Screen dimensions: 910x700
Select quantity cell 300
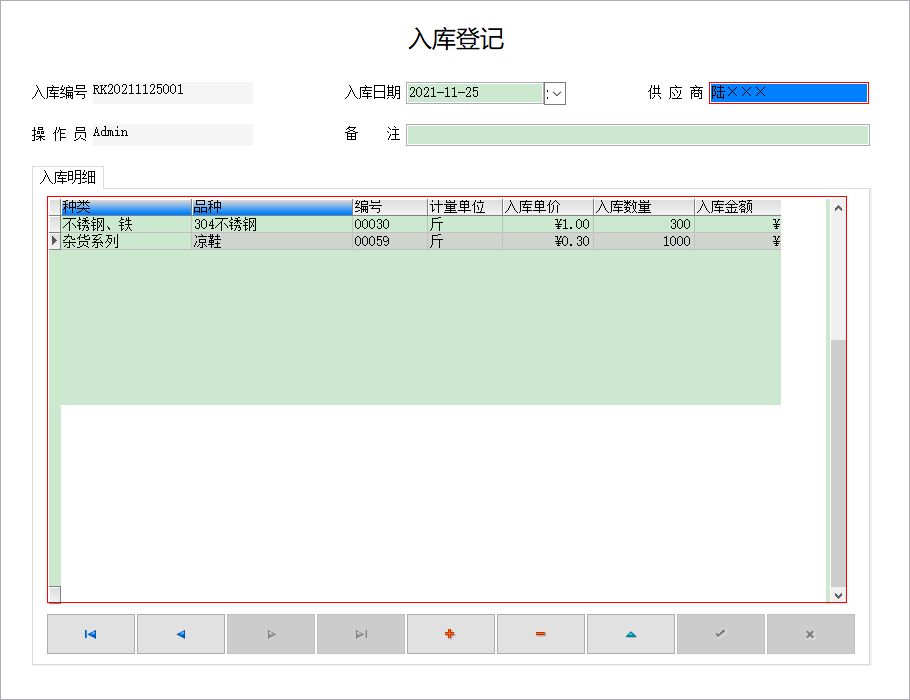click(644, 224)
